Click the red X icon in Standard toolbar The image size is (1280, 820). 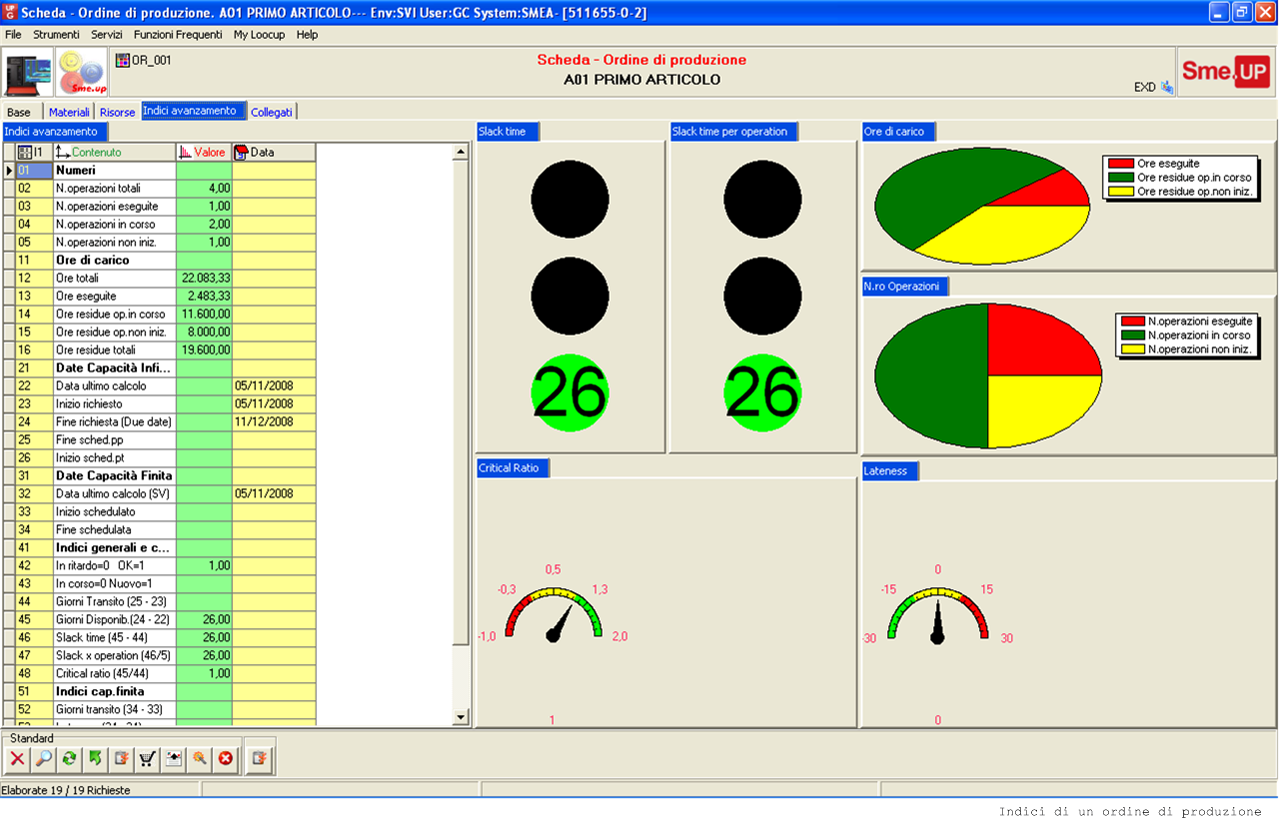[x=17, y=759]
